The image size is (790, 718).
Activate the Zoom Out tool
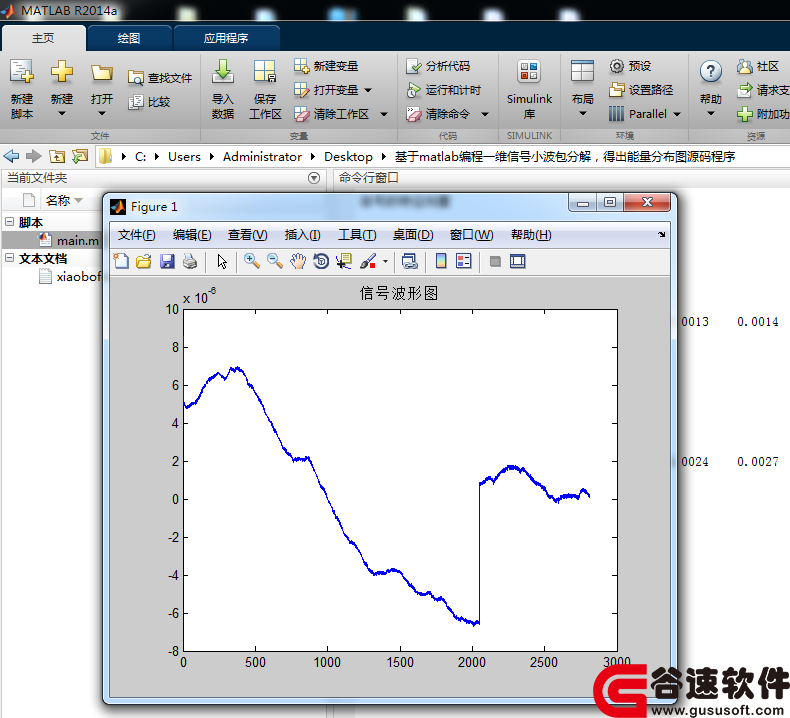(x=275, y=261)
